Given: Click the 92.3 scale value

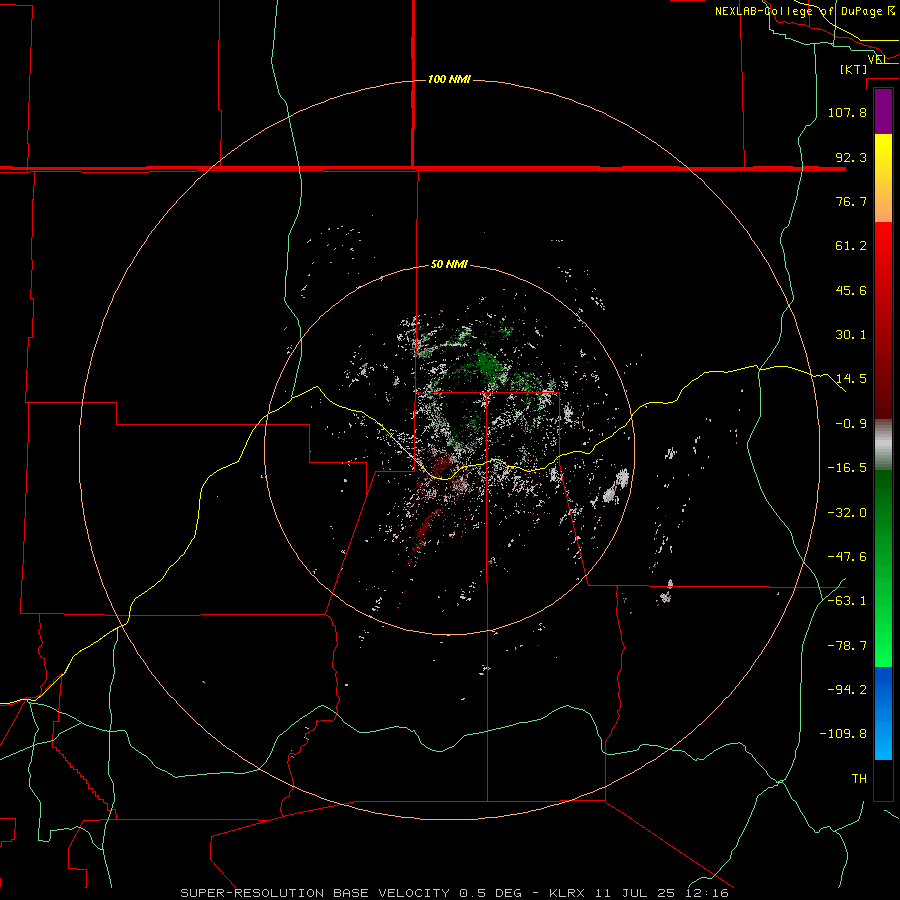Looking at the screenshot, I should [x=851, y=157].
